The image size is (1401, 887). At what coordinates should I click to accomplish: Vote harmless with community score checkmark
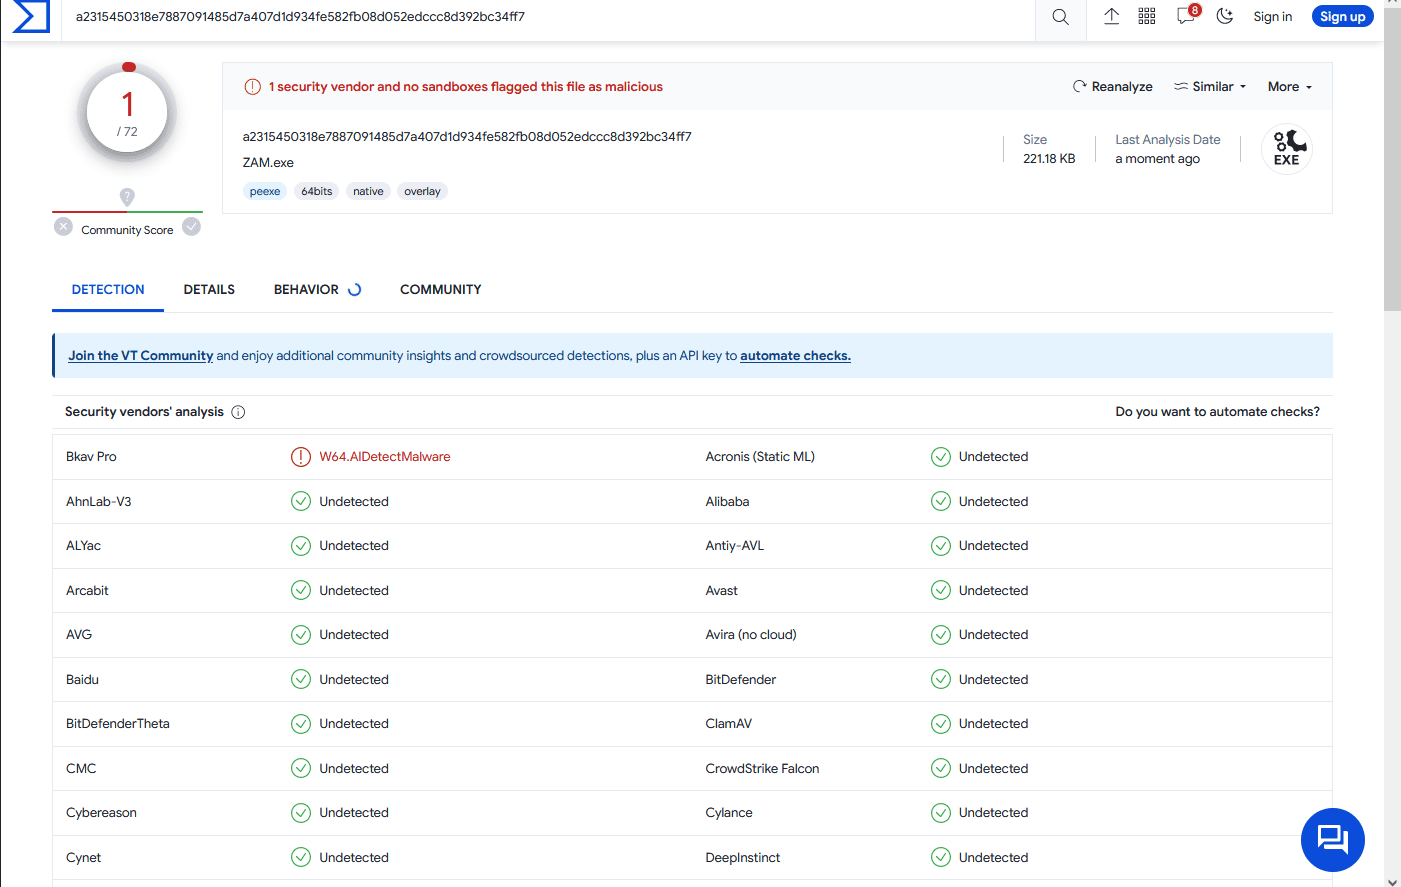click(x=192, y=227)
